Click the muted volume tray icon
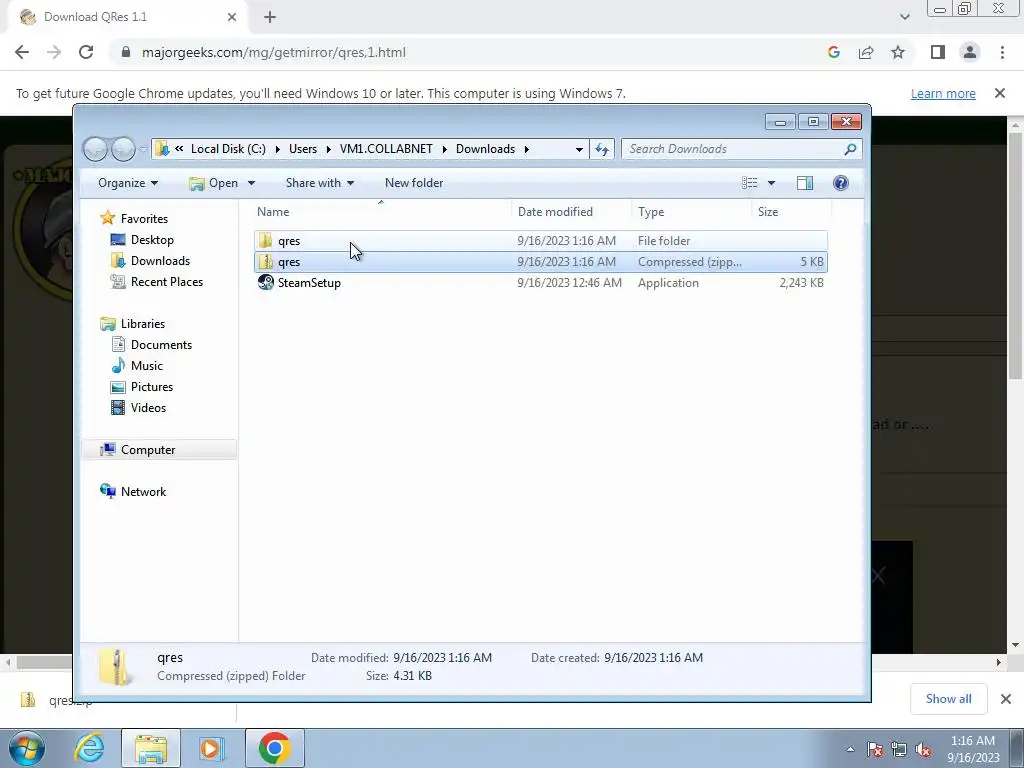This screenshot has height=768, width=1024. (x=923, y=750)
